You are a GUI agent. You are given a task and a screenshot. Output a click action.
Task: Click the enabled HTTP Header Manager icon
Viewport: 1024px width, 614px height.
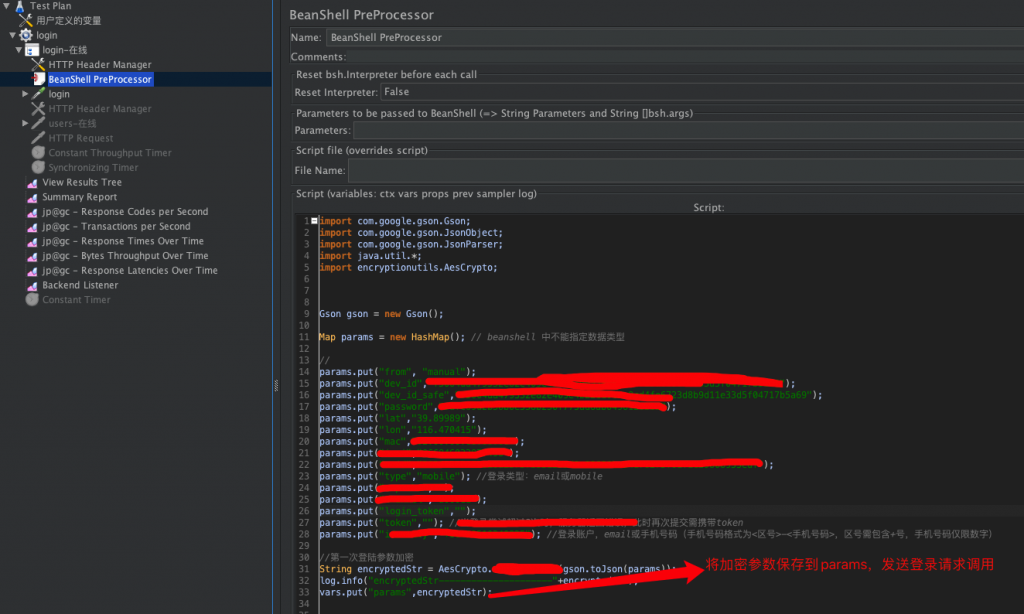pos(38,65)
